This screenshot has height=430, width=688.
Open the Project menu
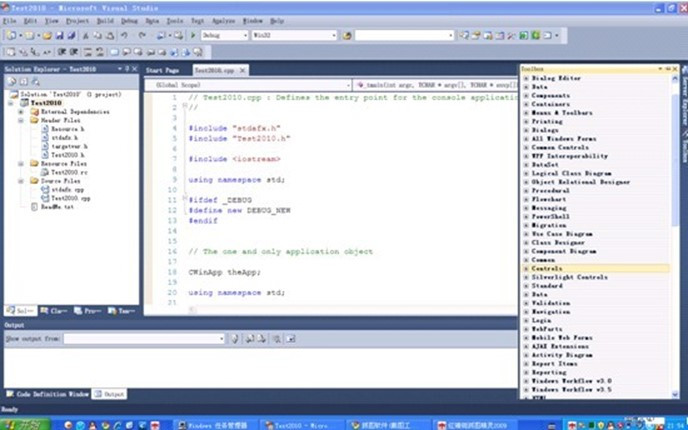coord(77,21)
